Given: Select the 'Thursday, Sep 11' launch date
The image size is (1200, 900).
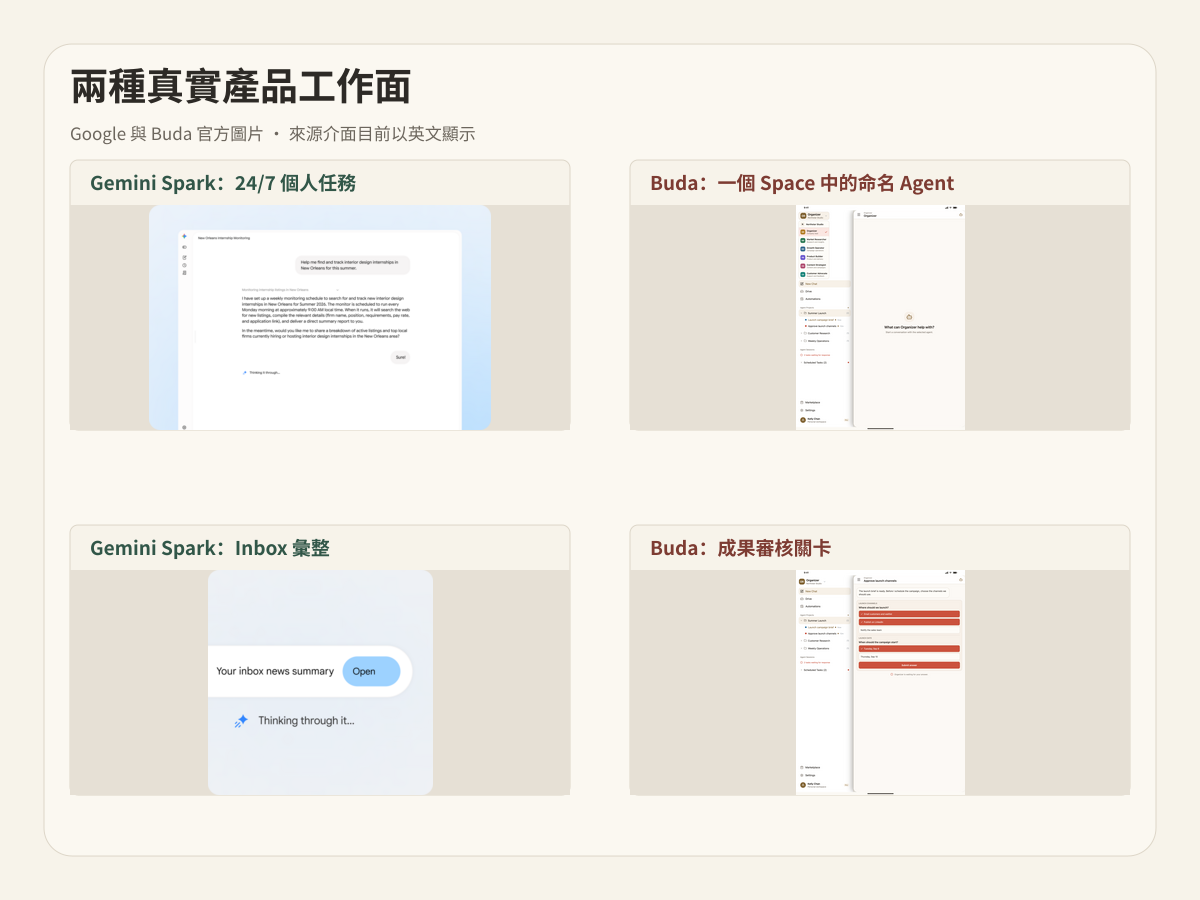Looking at the screenshot, I should [909, 657].
